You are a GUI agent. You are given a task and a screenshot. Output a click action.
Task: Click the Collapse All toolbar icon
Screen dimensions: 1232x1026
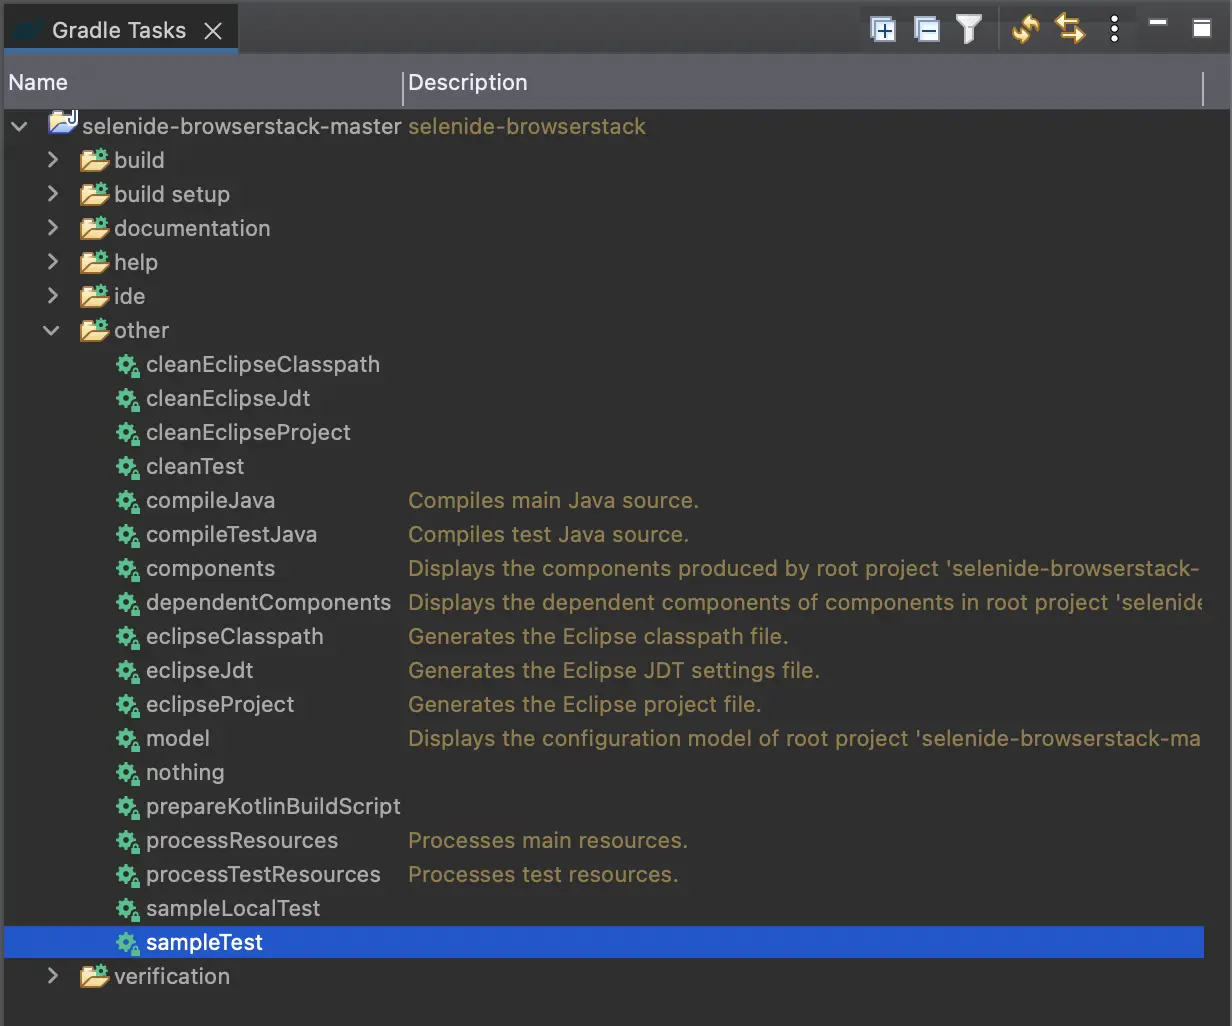click(927, 30)
